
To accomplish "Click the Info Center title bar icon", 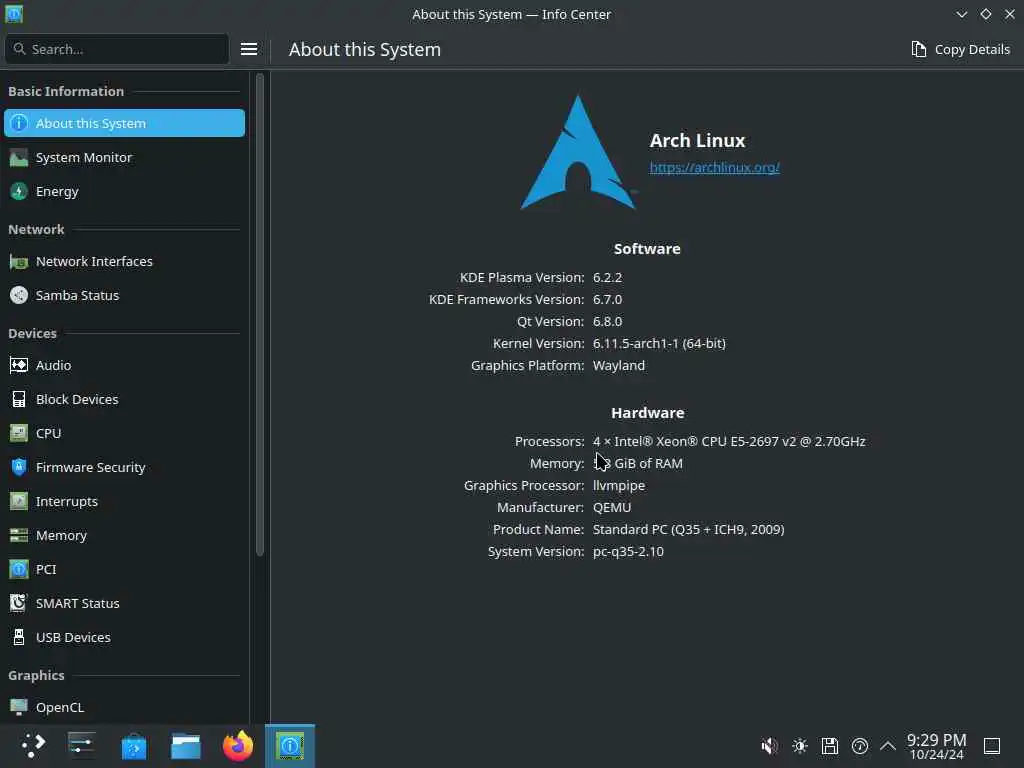I will pyautogui.click(x=14, y=14).
